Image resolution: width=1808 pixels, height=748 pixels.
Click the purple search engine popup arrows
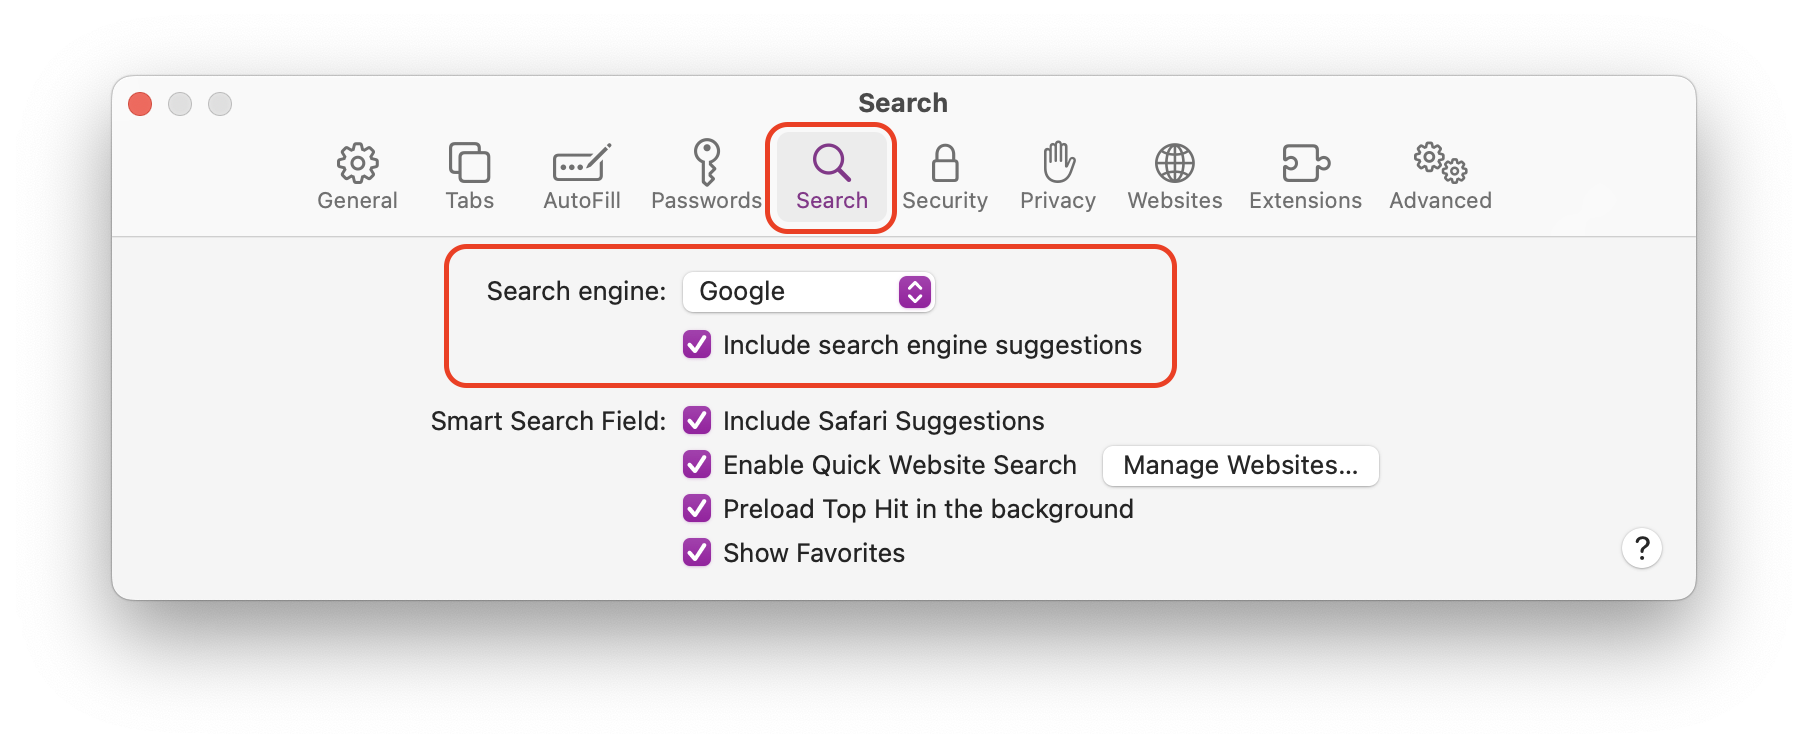click(x=915, y=292)
